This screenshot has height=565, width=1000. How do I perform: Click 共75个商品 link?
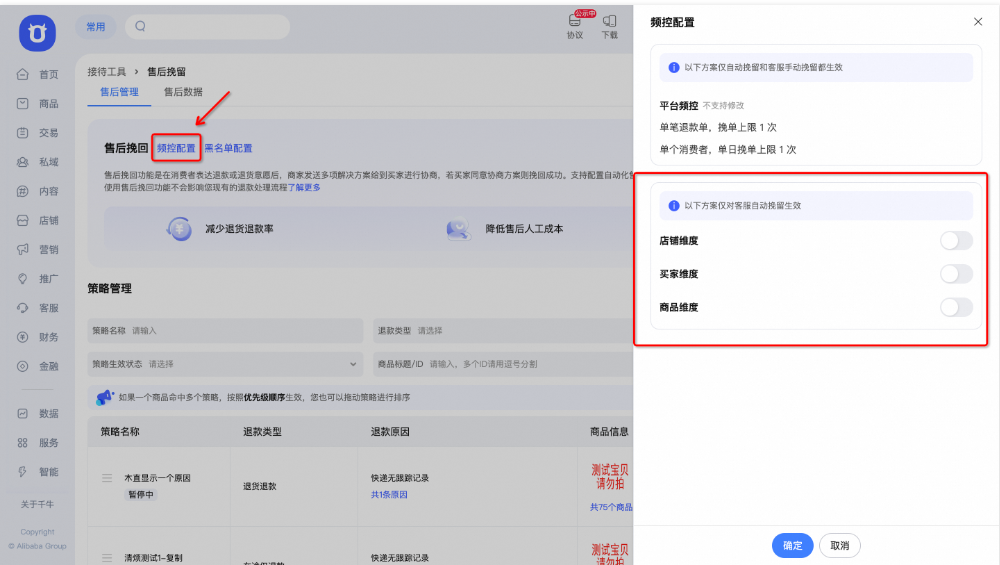pyautogui.click(x=611, y=507)
